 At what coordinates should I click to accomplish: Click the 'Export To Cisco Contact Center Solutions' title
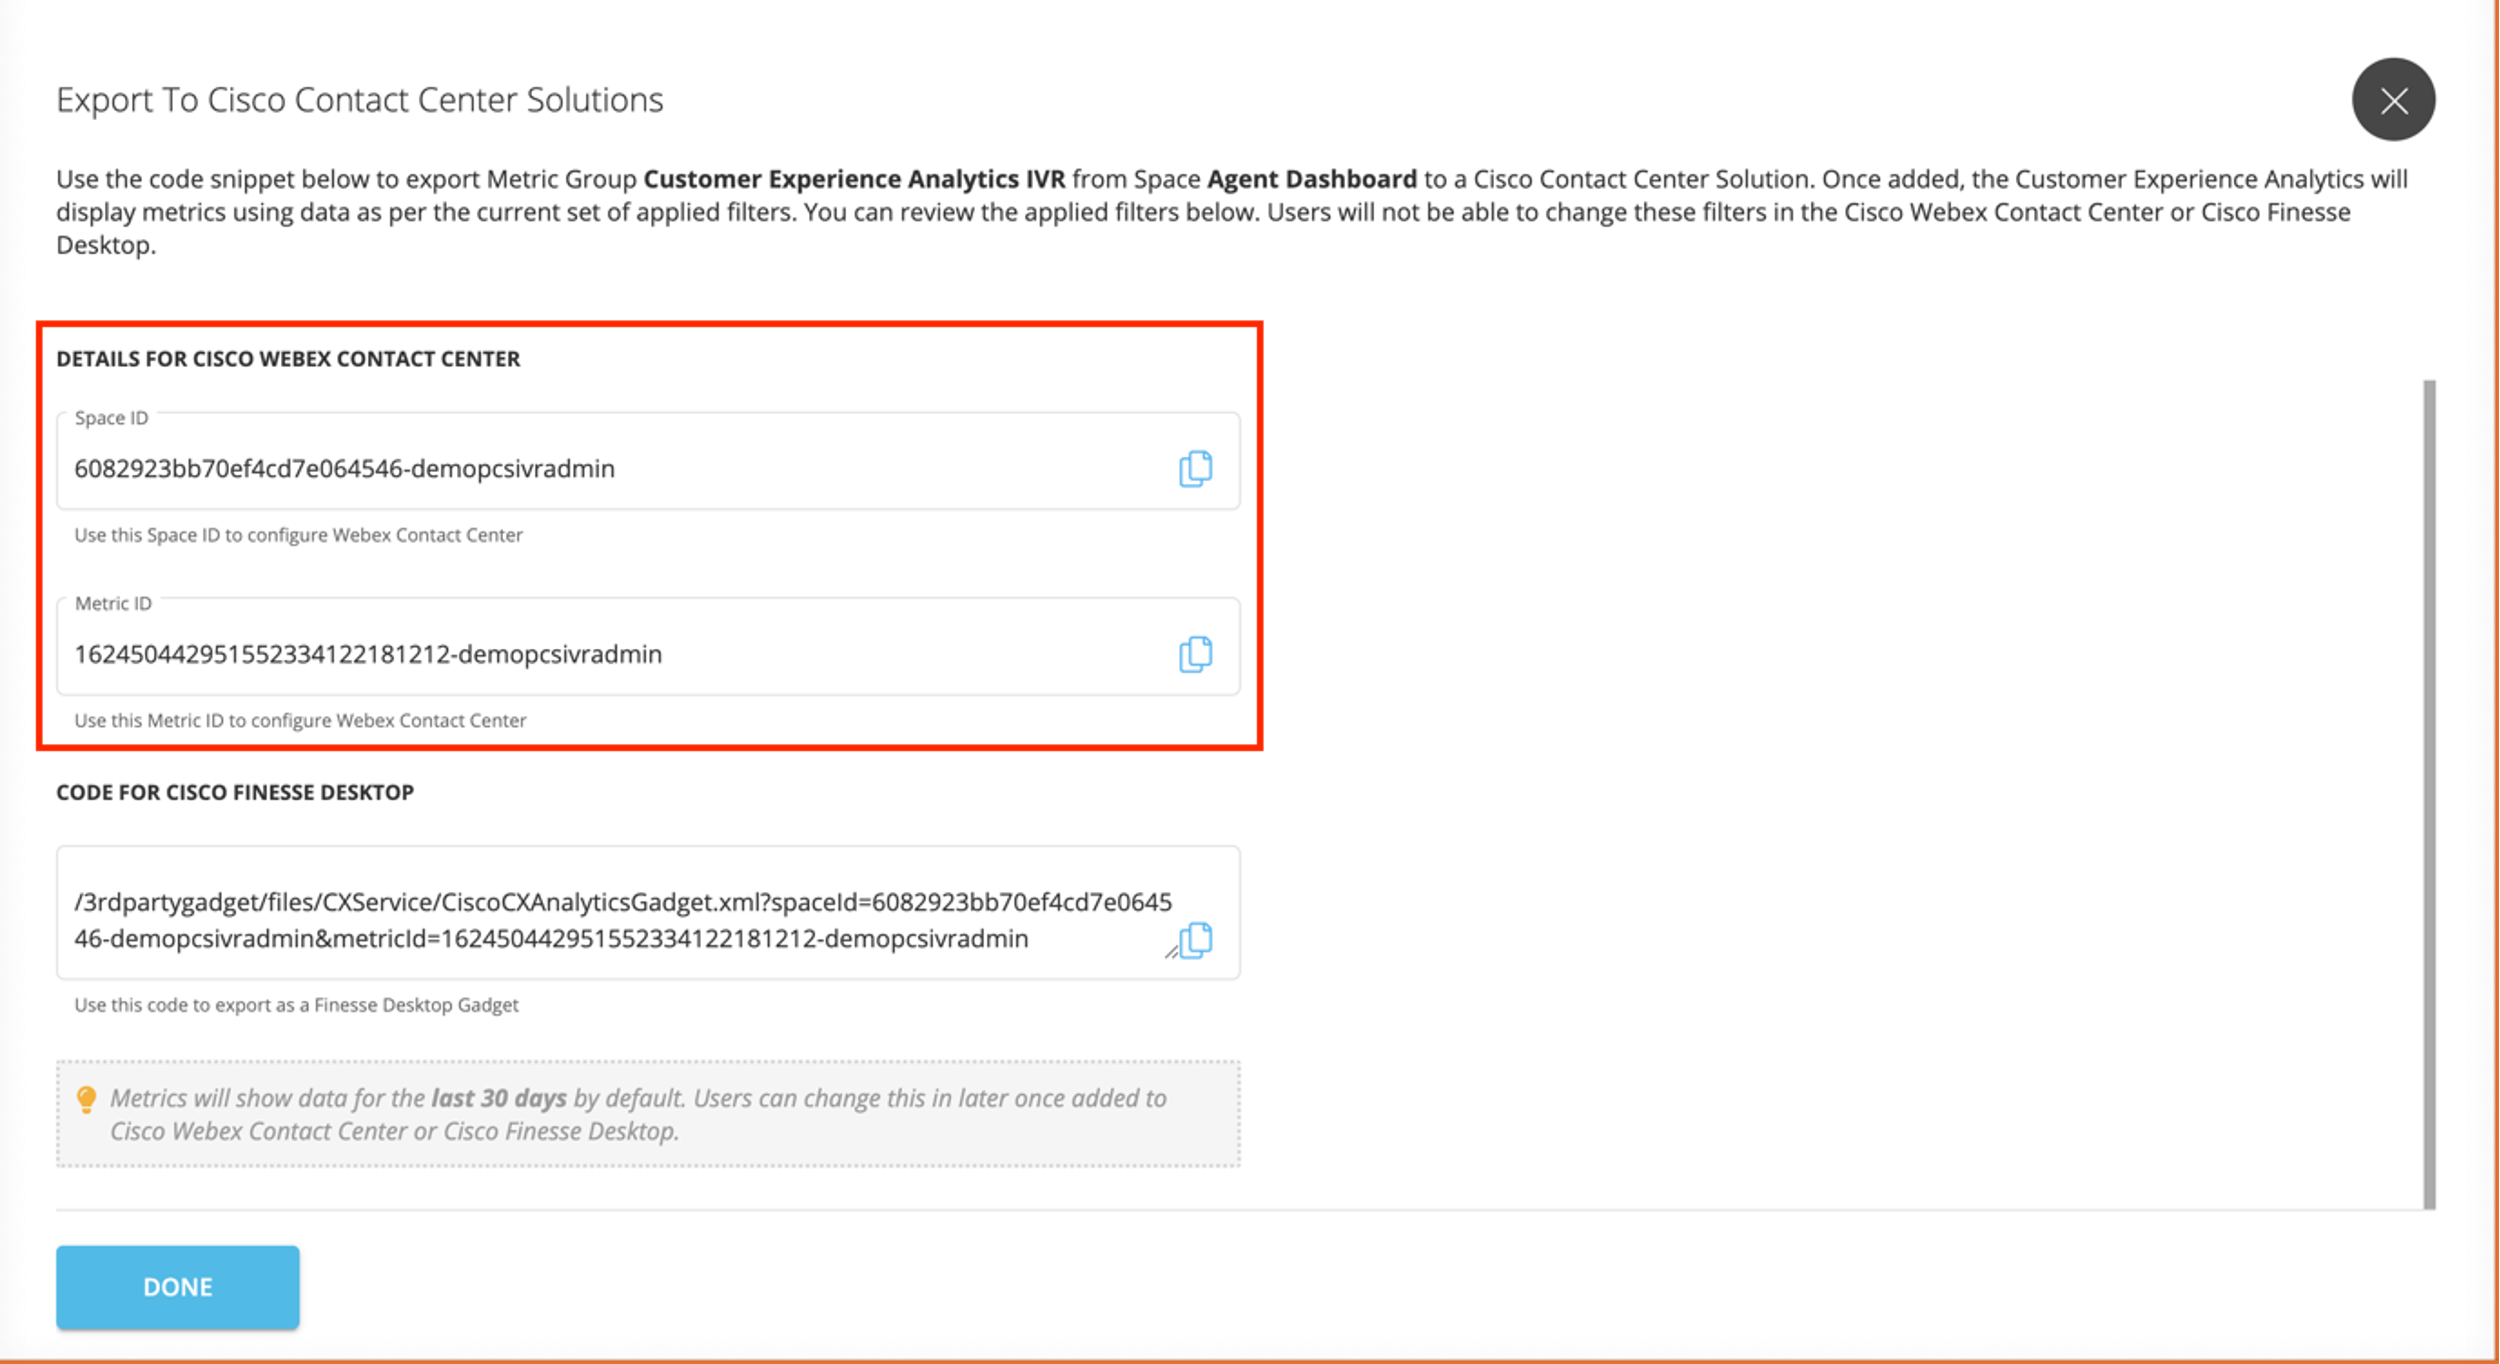tap(359, 100)
